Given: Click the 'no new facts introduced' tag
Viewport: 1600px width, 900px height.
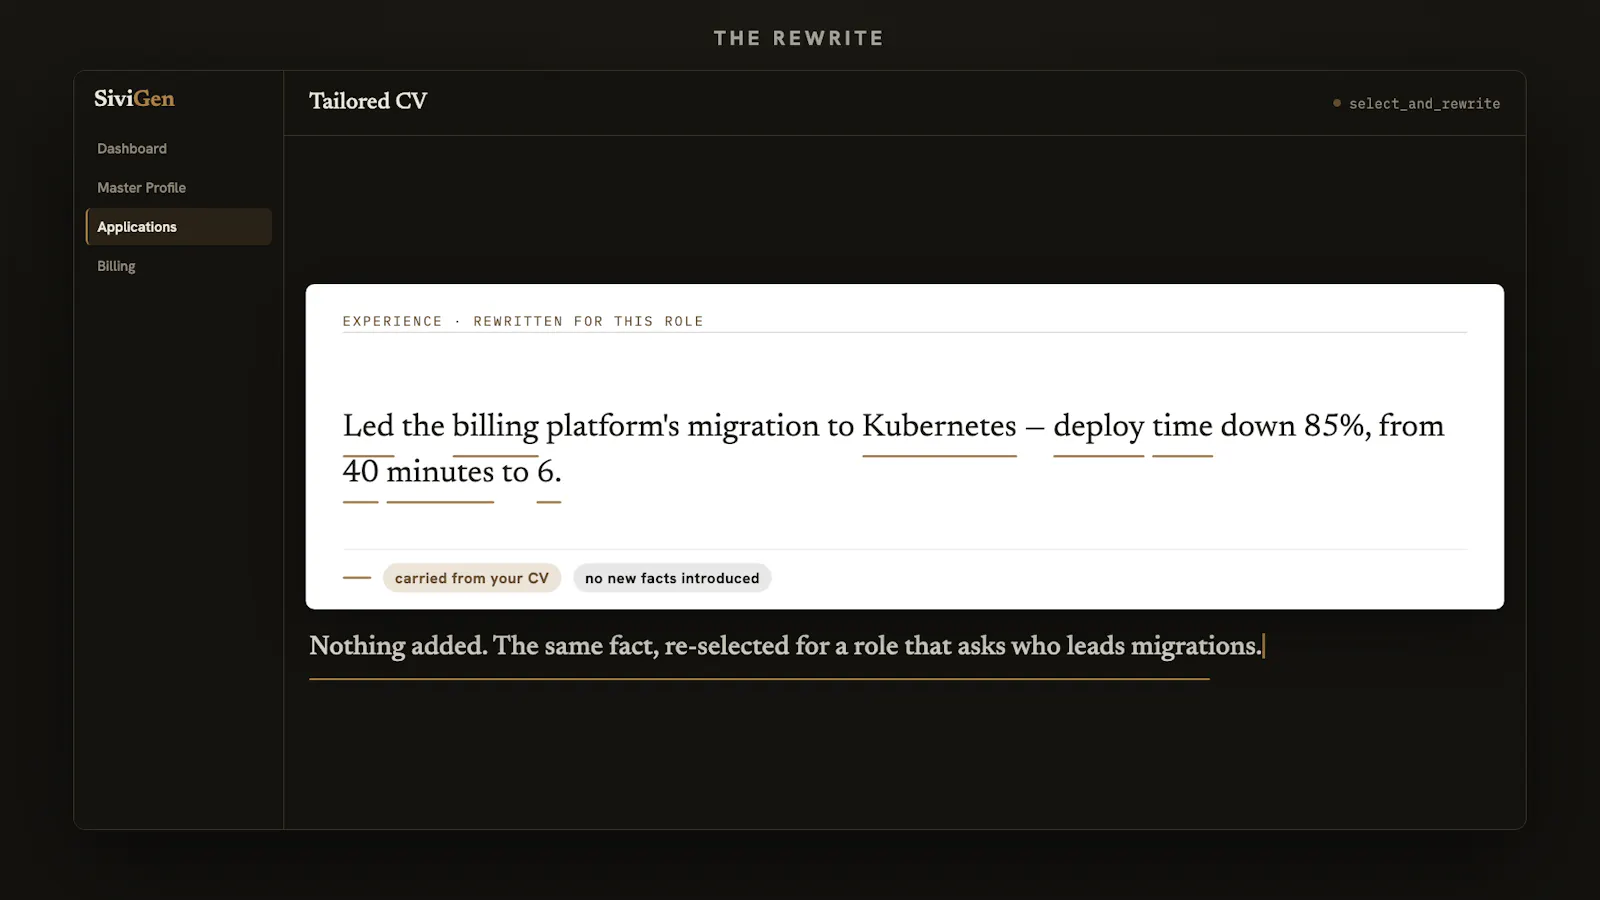Looking at the screenshot, I should click(x=672, y=578).
